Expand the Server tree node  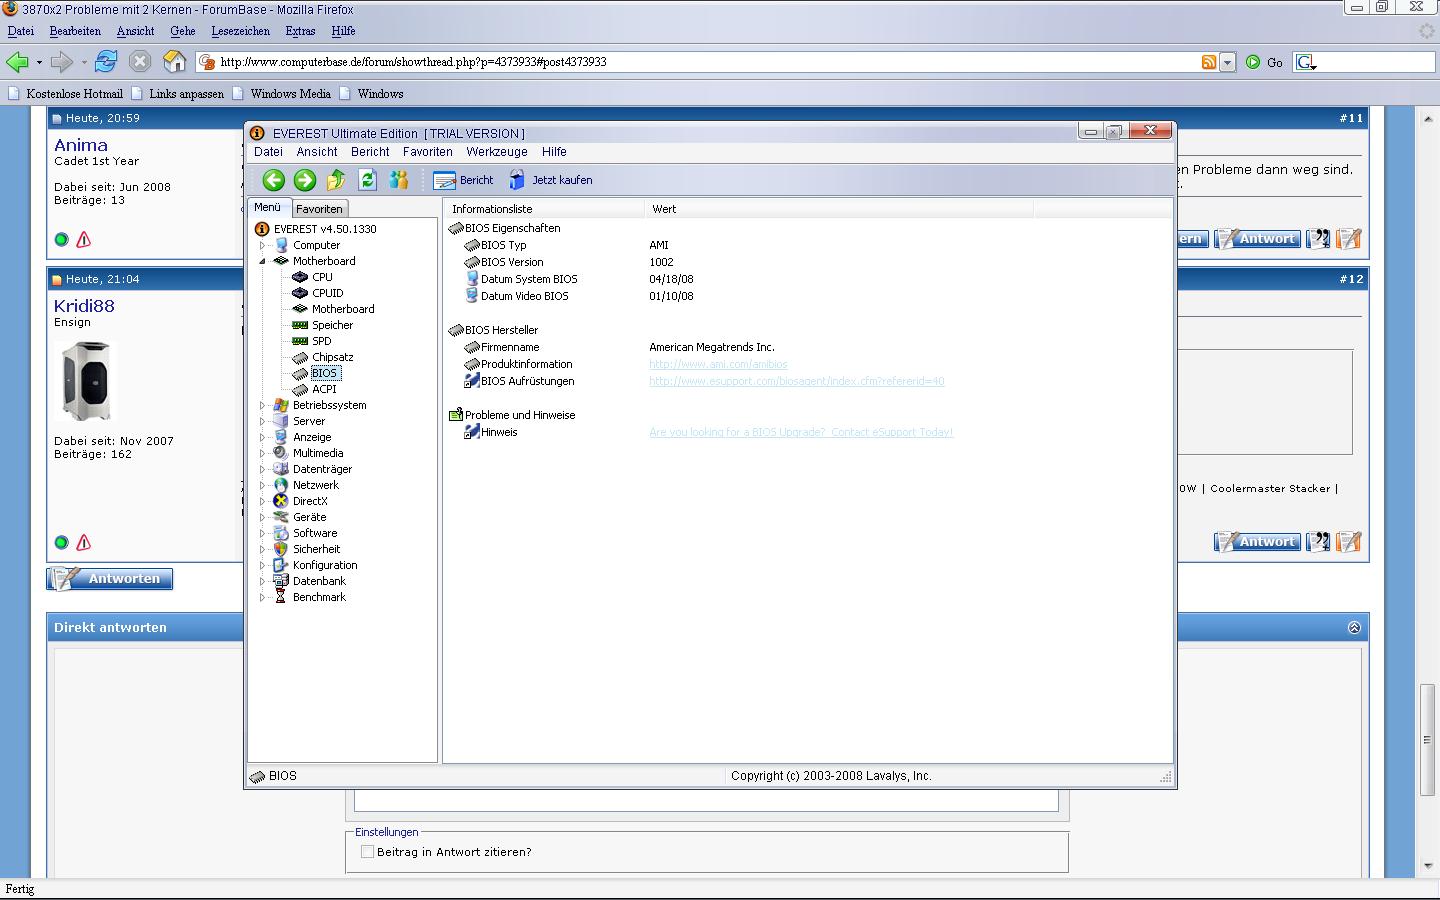(263, 421)
